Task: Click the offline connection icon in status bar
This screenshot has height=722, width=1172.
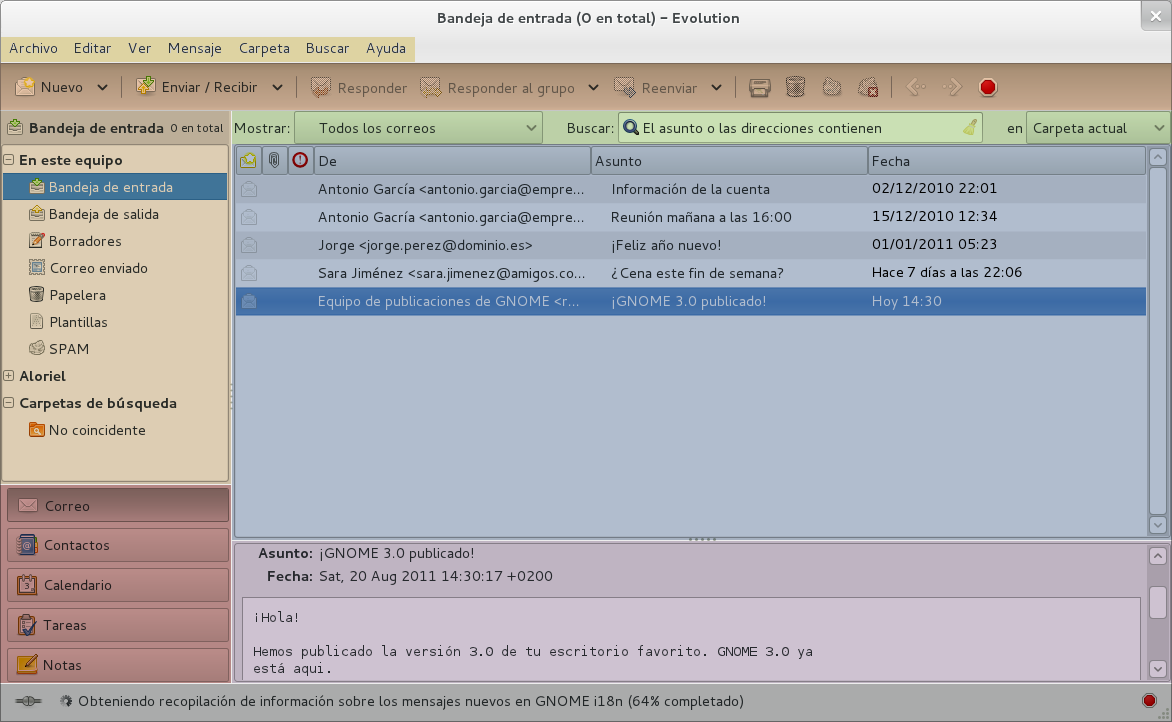Action: 28,701
